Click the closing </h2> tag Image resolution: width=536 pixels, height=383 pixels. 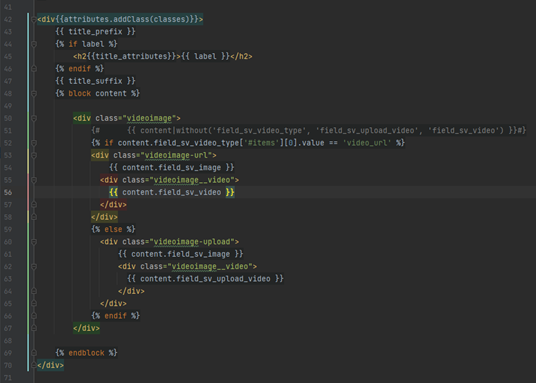click(241, 56)
